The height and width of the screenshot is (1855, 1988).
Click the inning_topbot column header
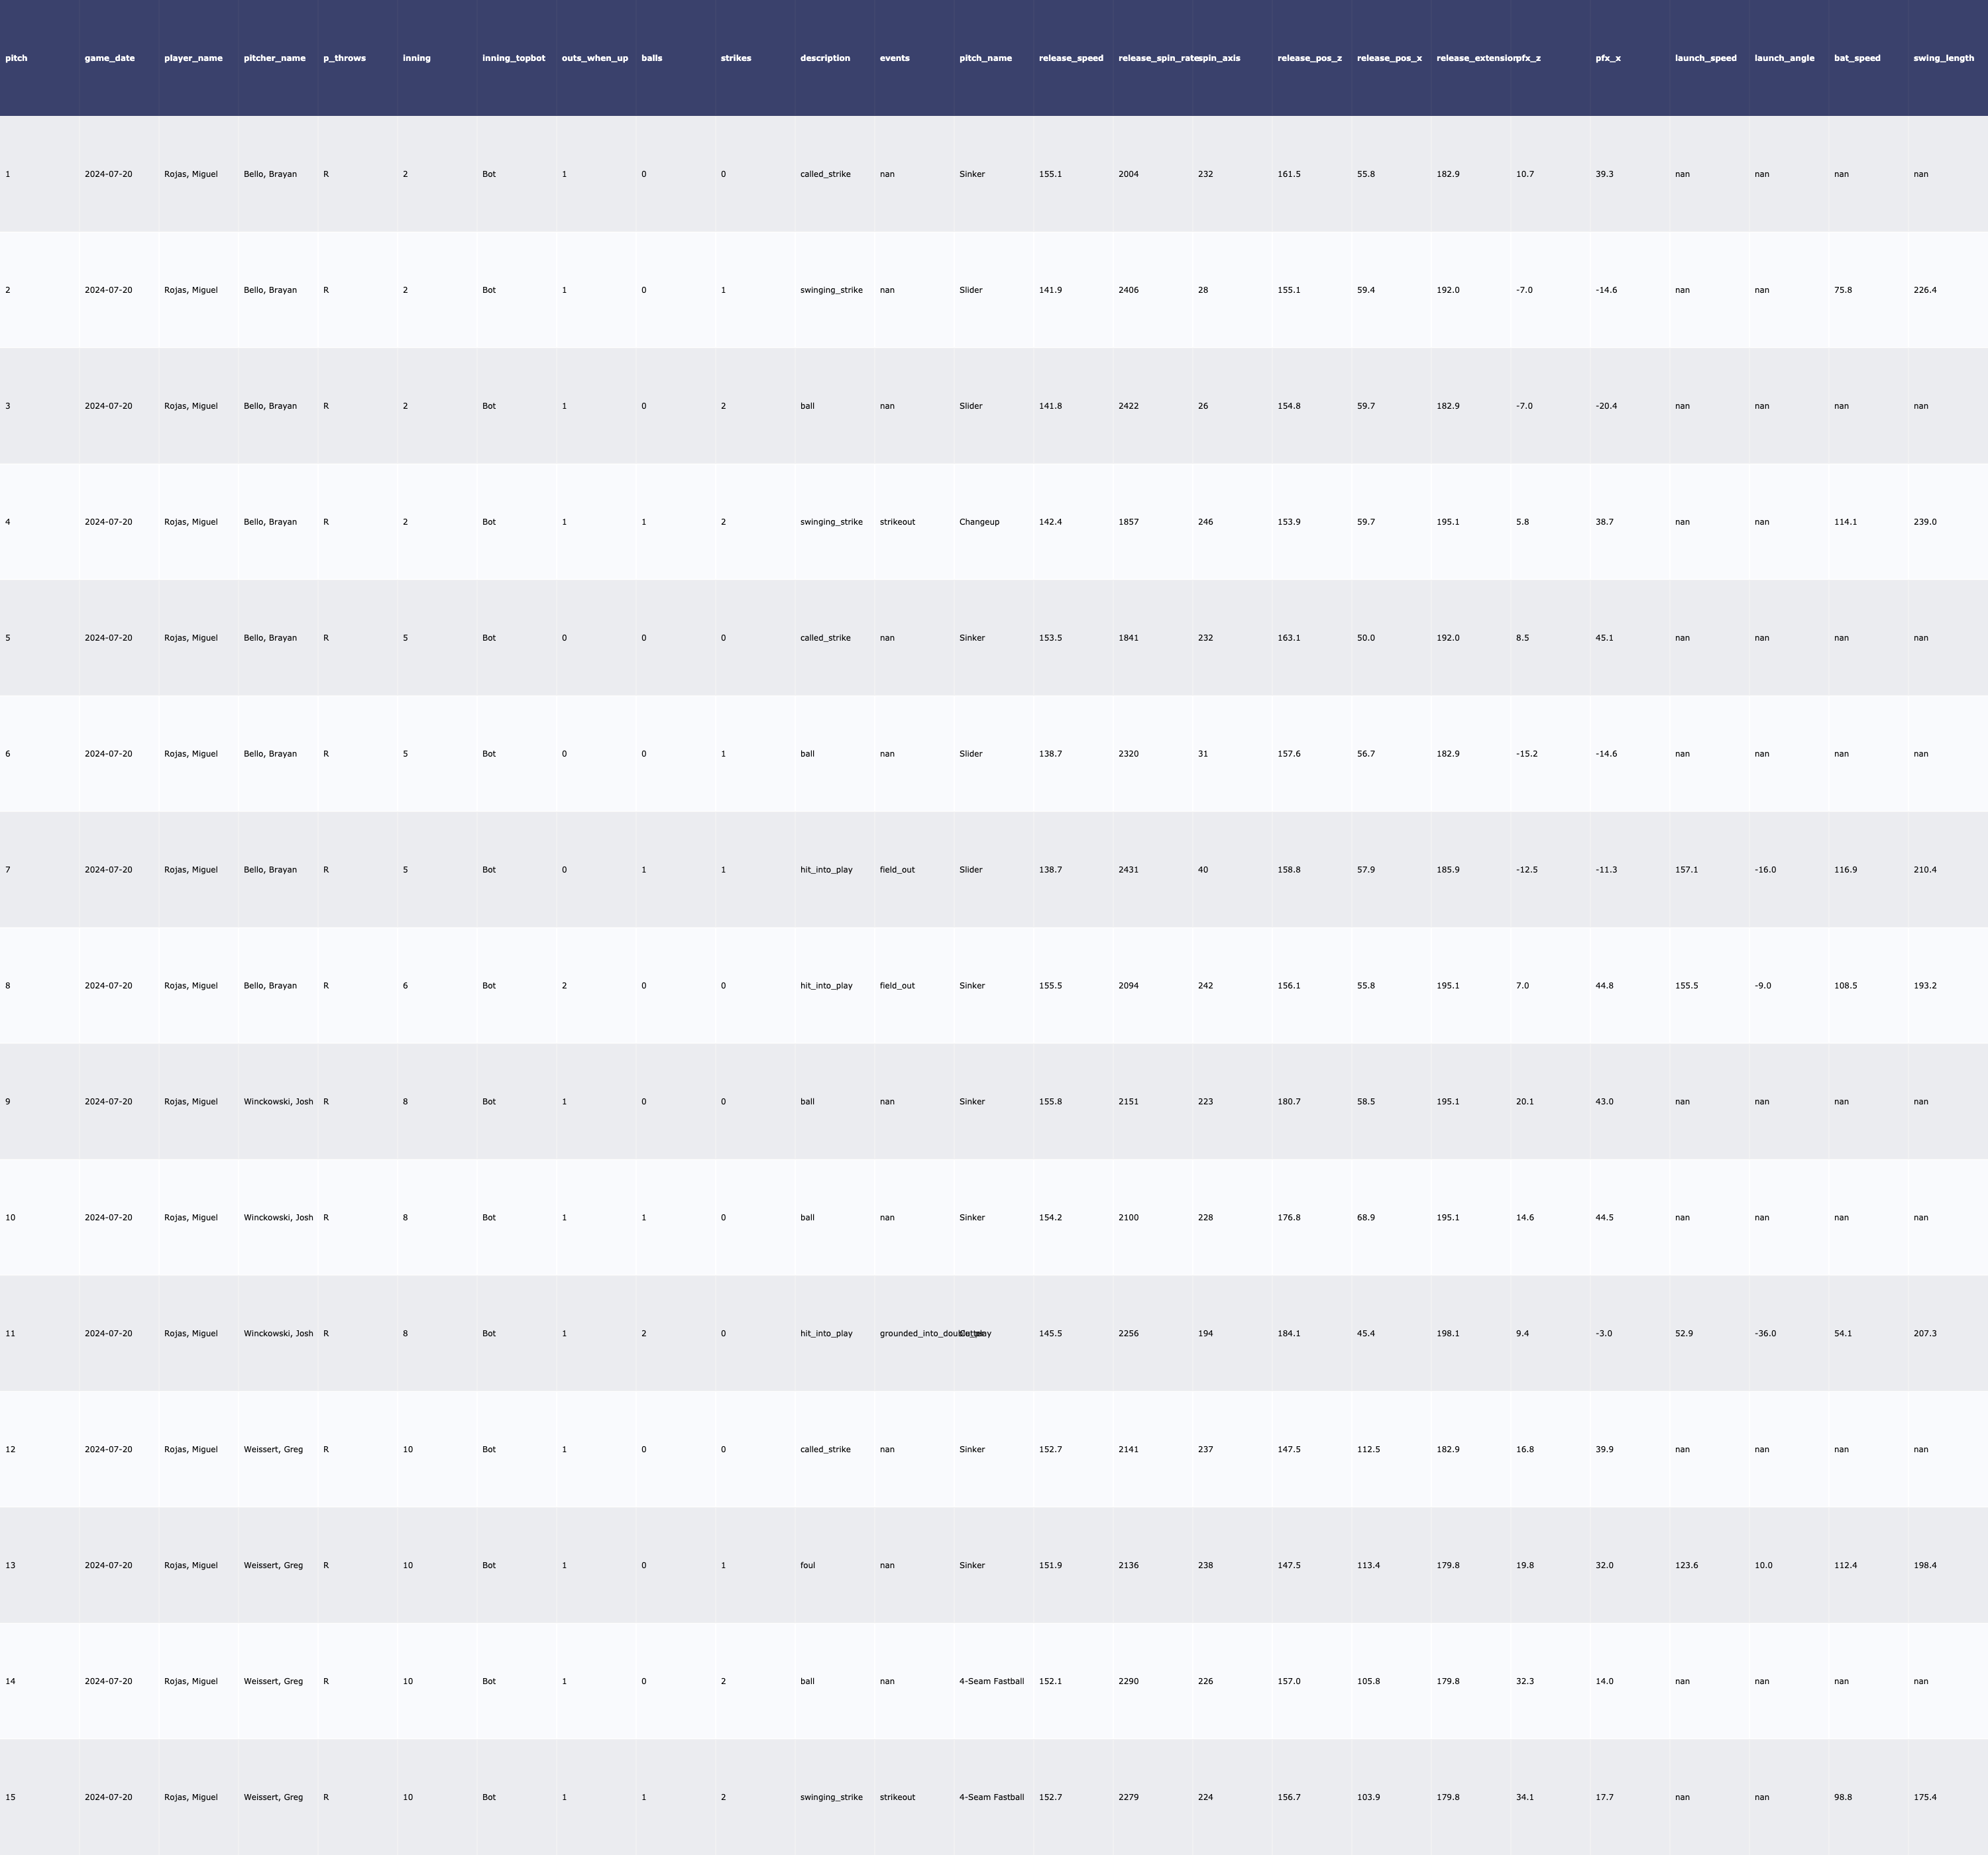coord(513,58)
